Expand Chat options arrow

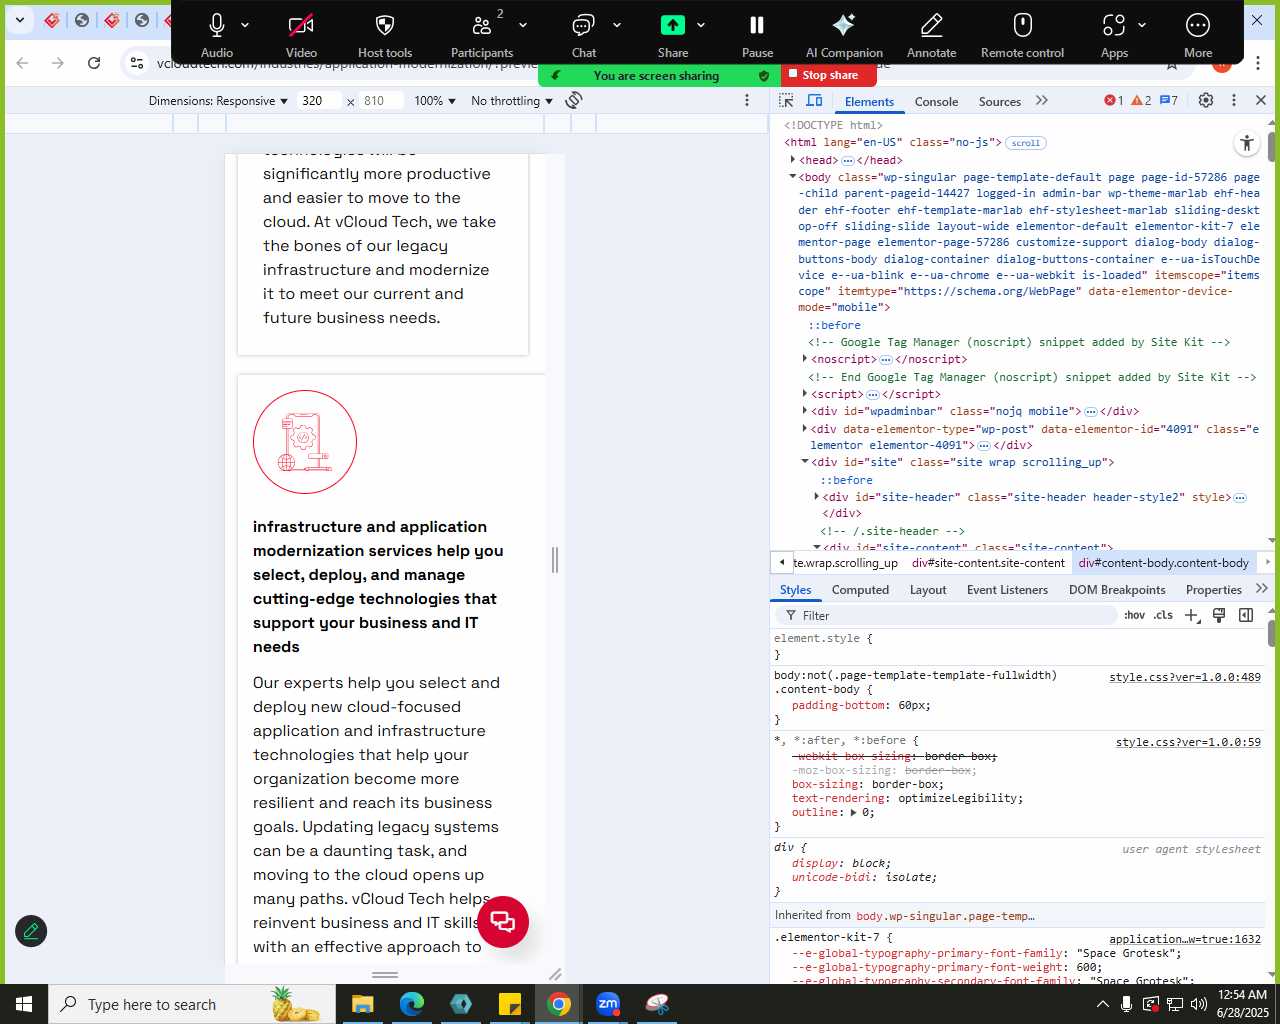click(x=617, y=25)
